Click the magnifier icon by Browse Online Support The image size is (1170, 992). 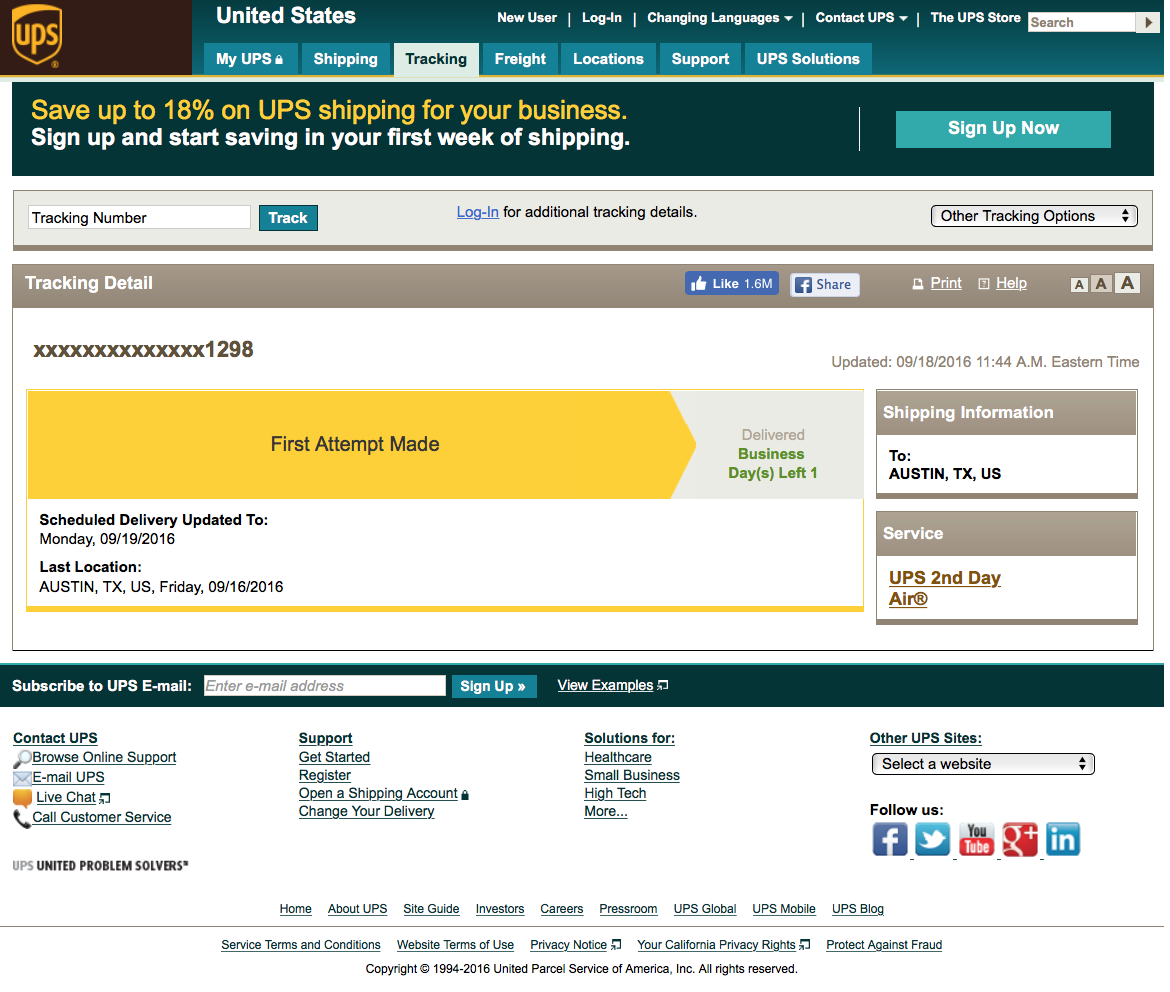(22, 758)
